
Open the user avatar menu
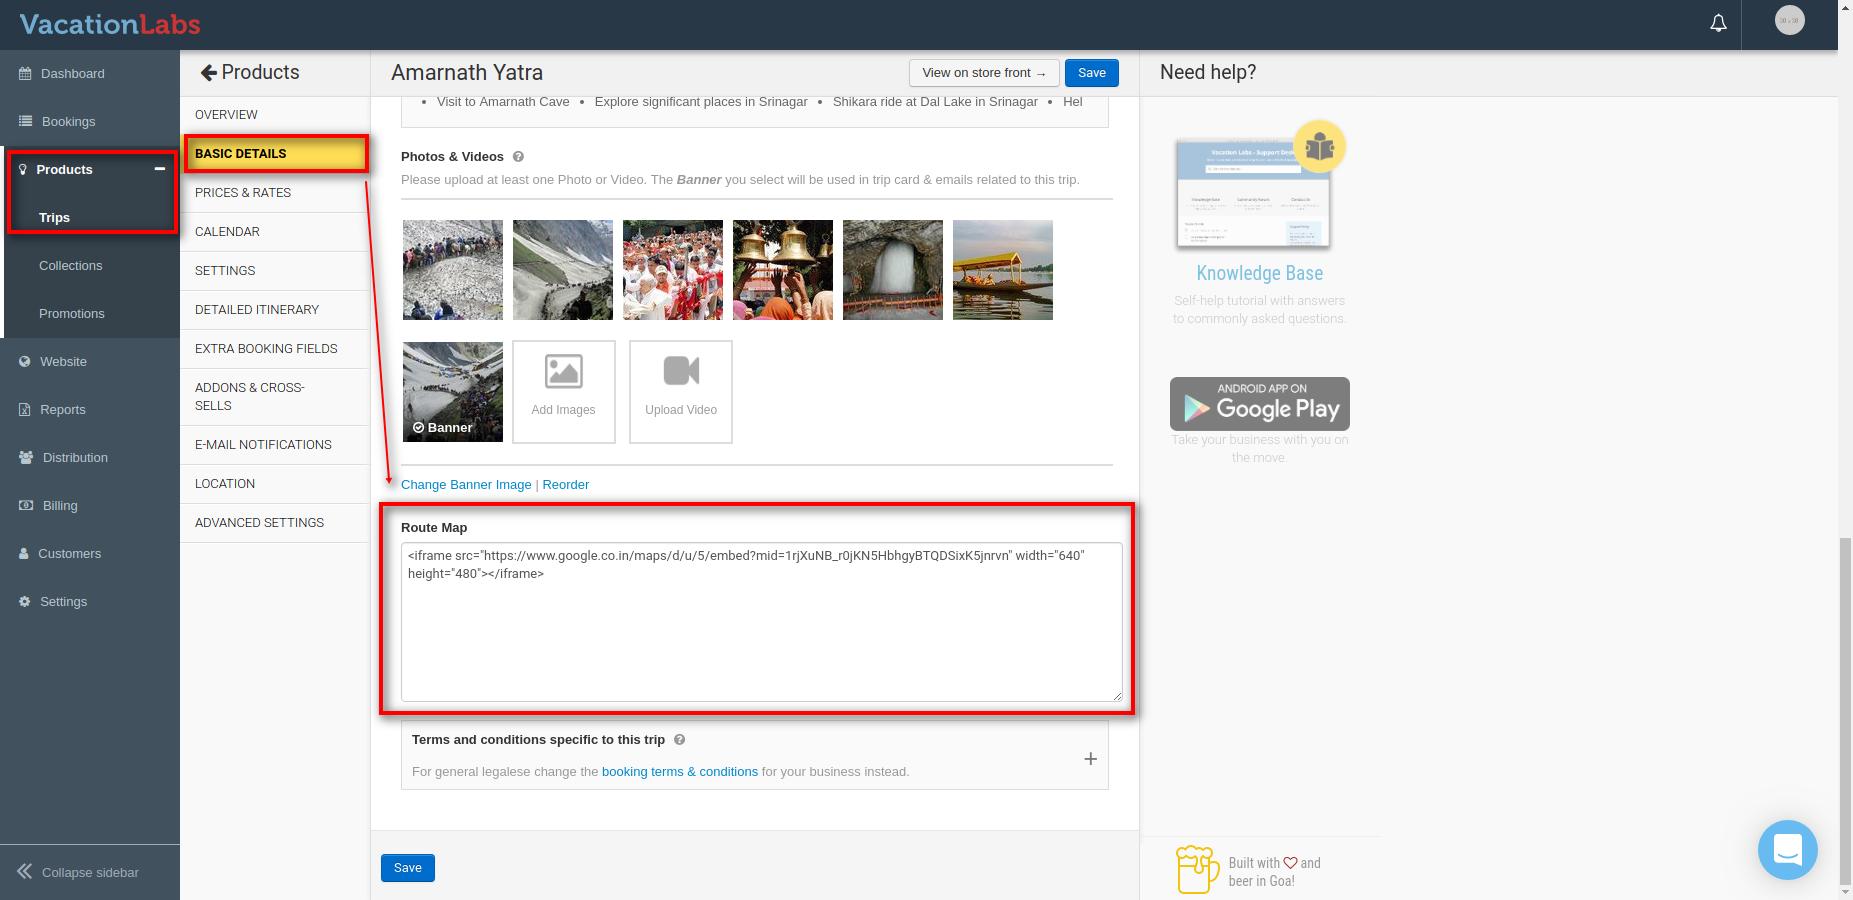[x=1789, y=21]
